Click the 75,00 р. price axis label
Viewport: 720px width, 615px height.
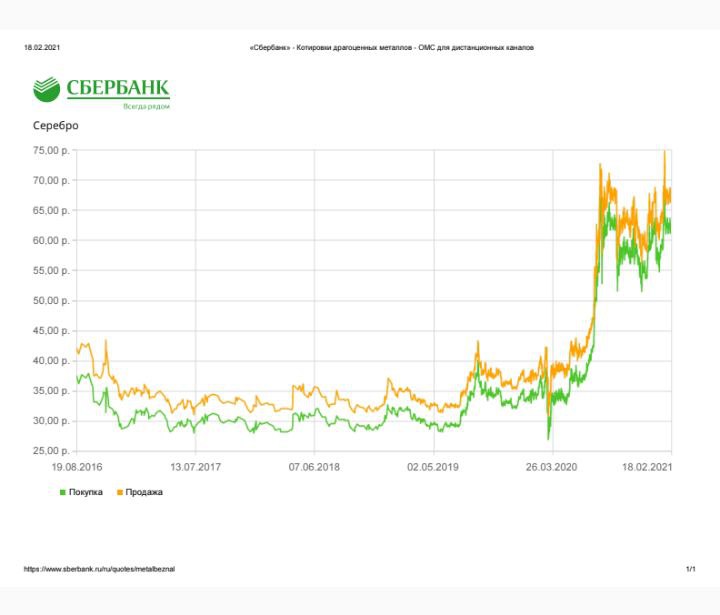[x=51, y=151]
